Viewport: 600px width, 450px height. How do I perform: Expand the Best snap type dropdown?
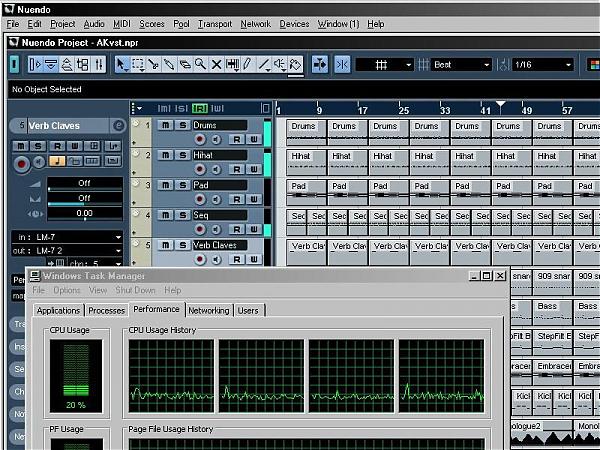point(462,64)
